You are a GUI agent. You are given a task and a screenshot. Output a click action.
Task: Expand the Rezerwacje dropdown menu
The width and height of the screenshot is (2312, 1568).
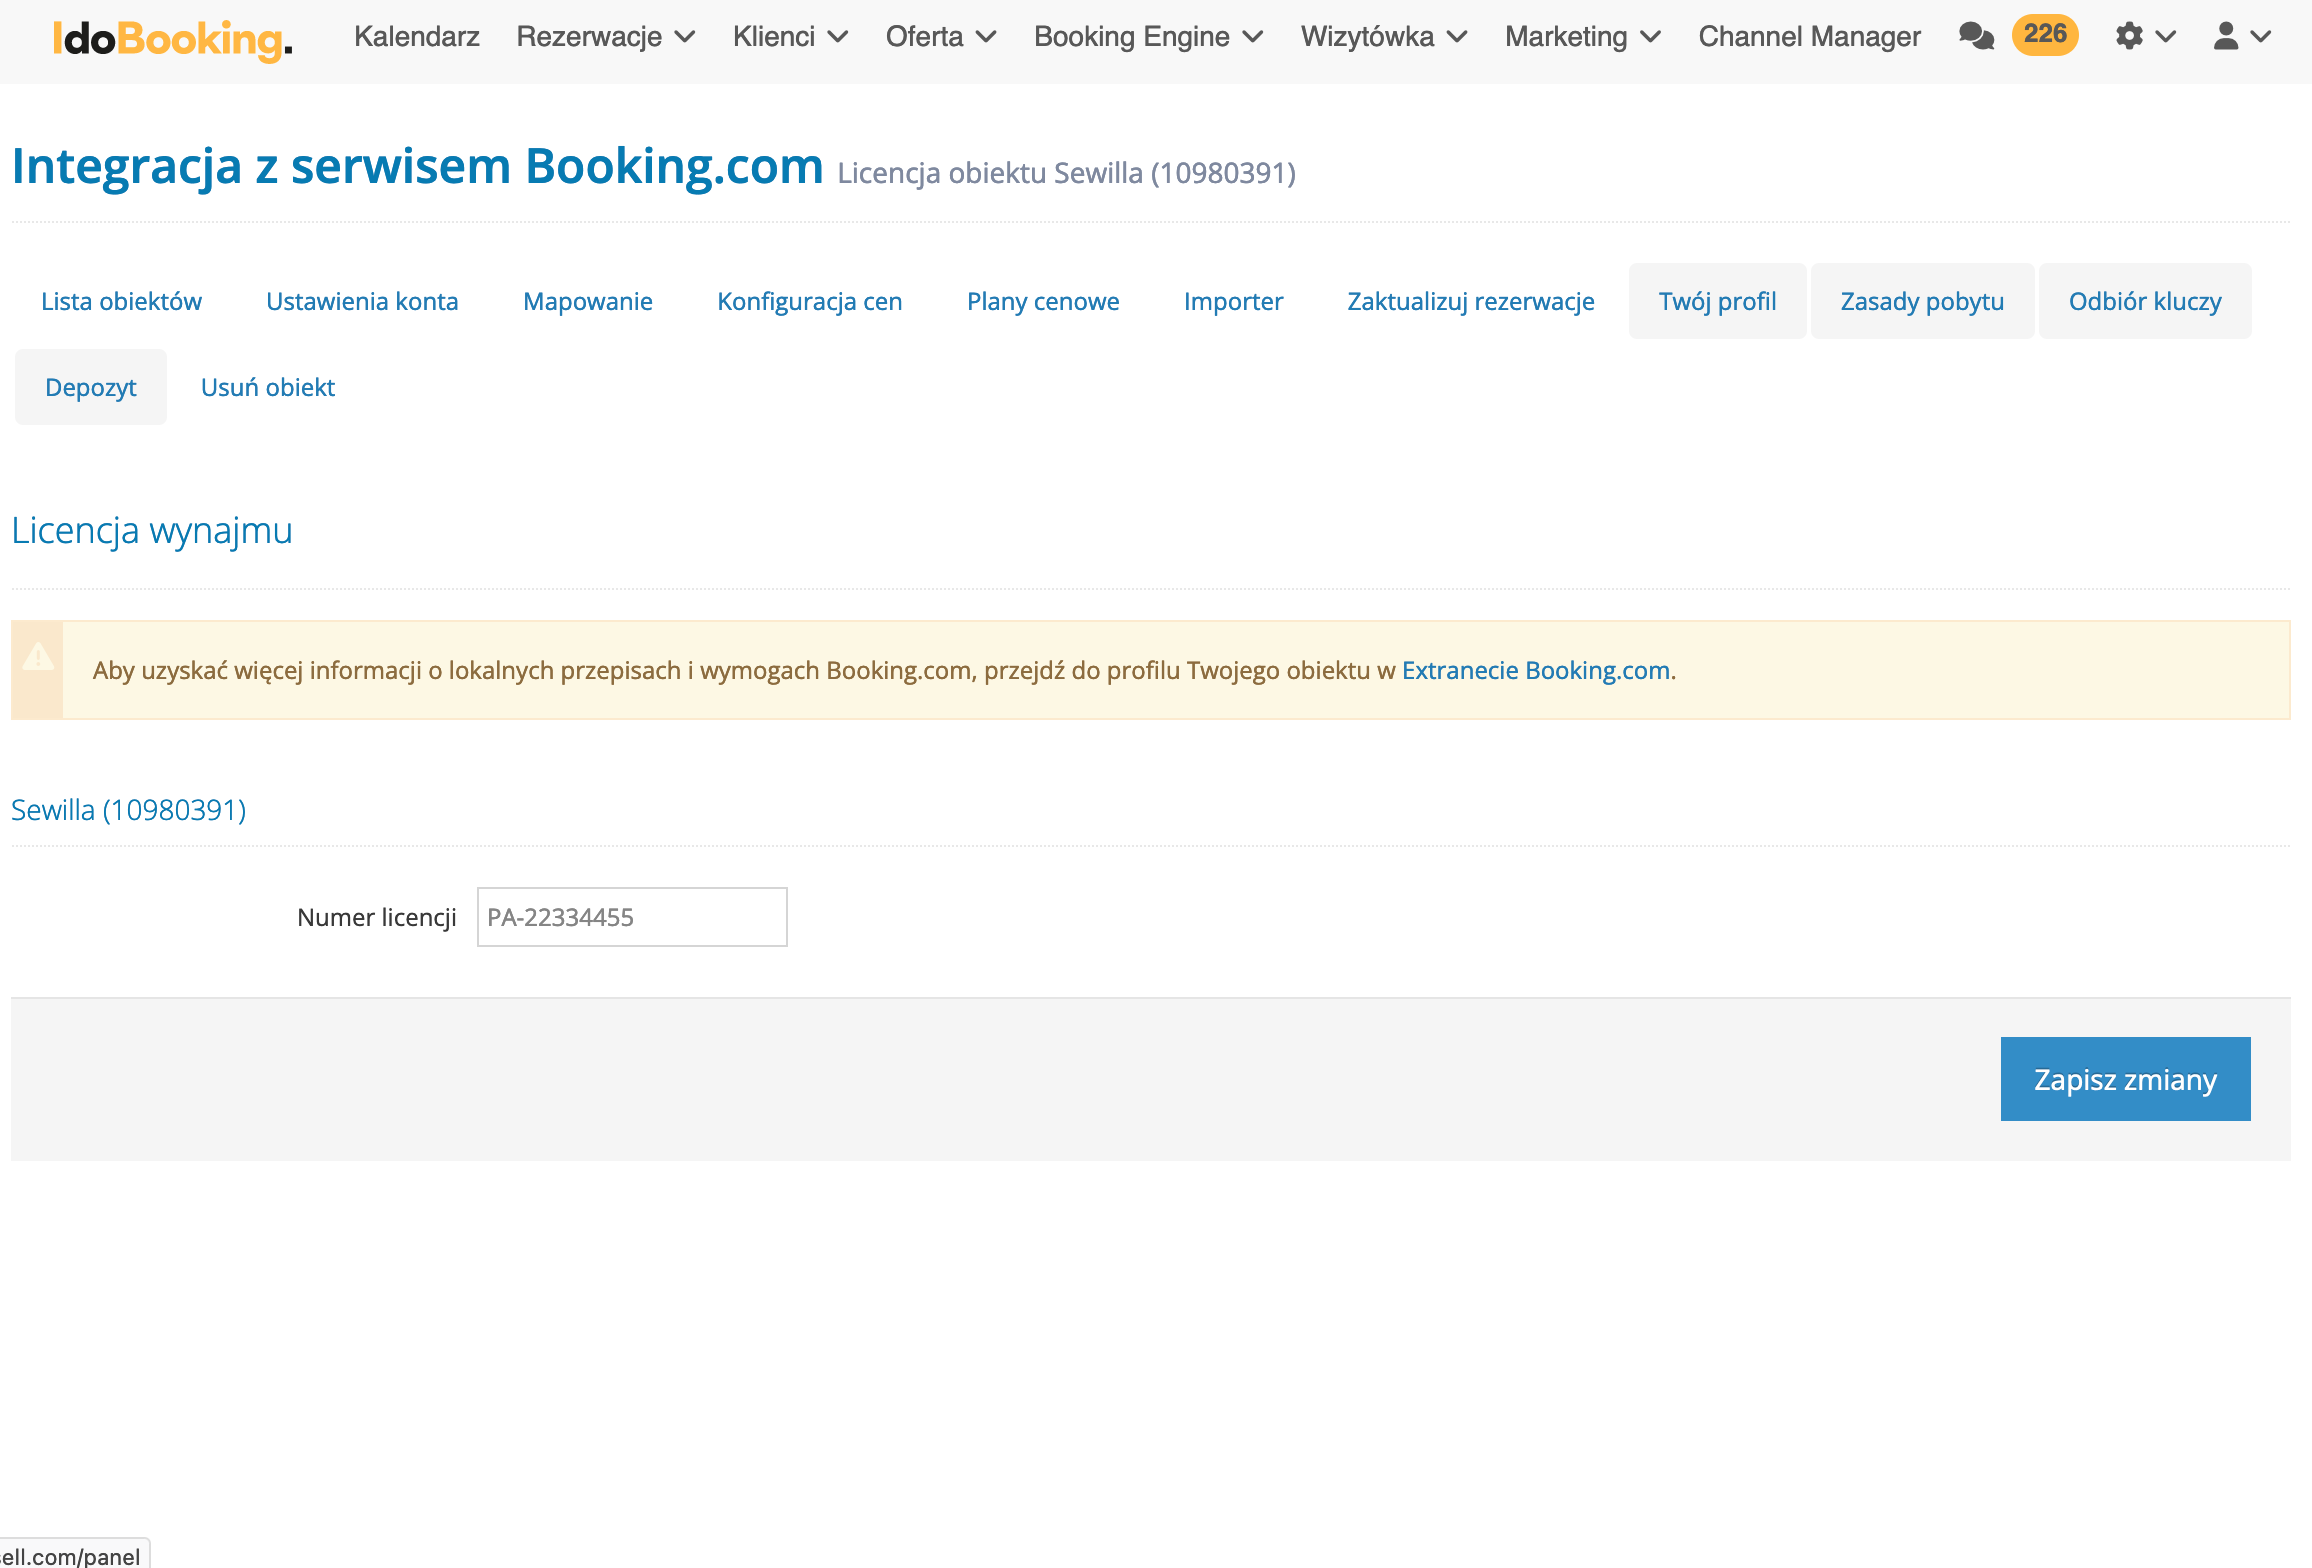tap(605, 37)
